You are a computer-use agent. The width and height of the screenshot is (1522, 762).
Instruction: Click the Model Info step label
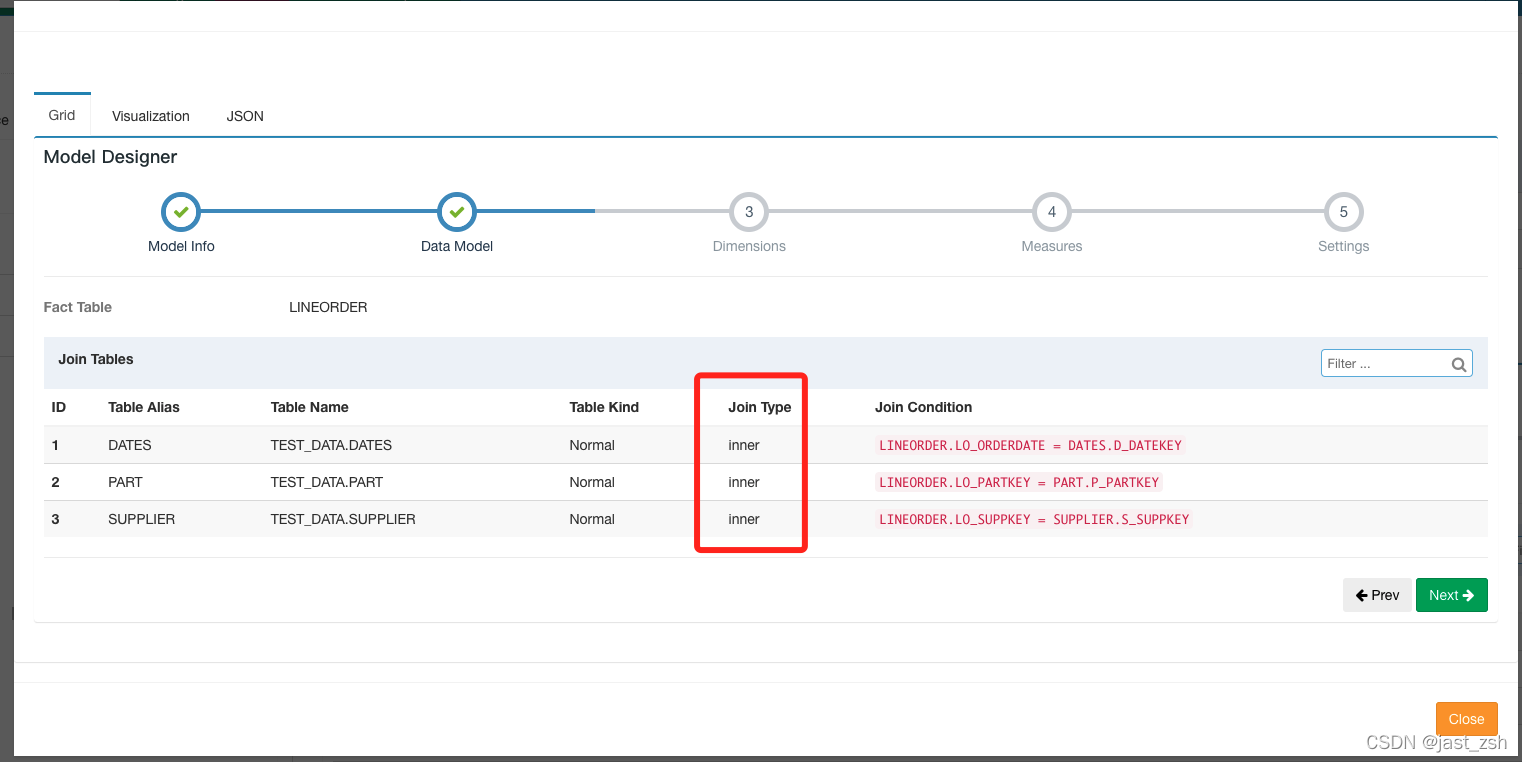(x=181, y=246)
